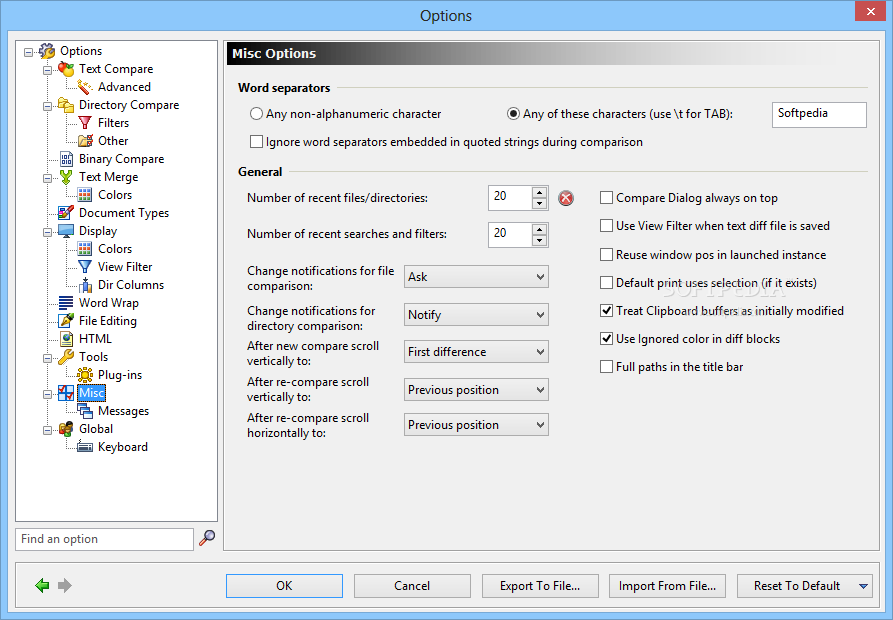Collapse the Display tree node
The image size is (893, 620).
[x=48, y=232]
